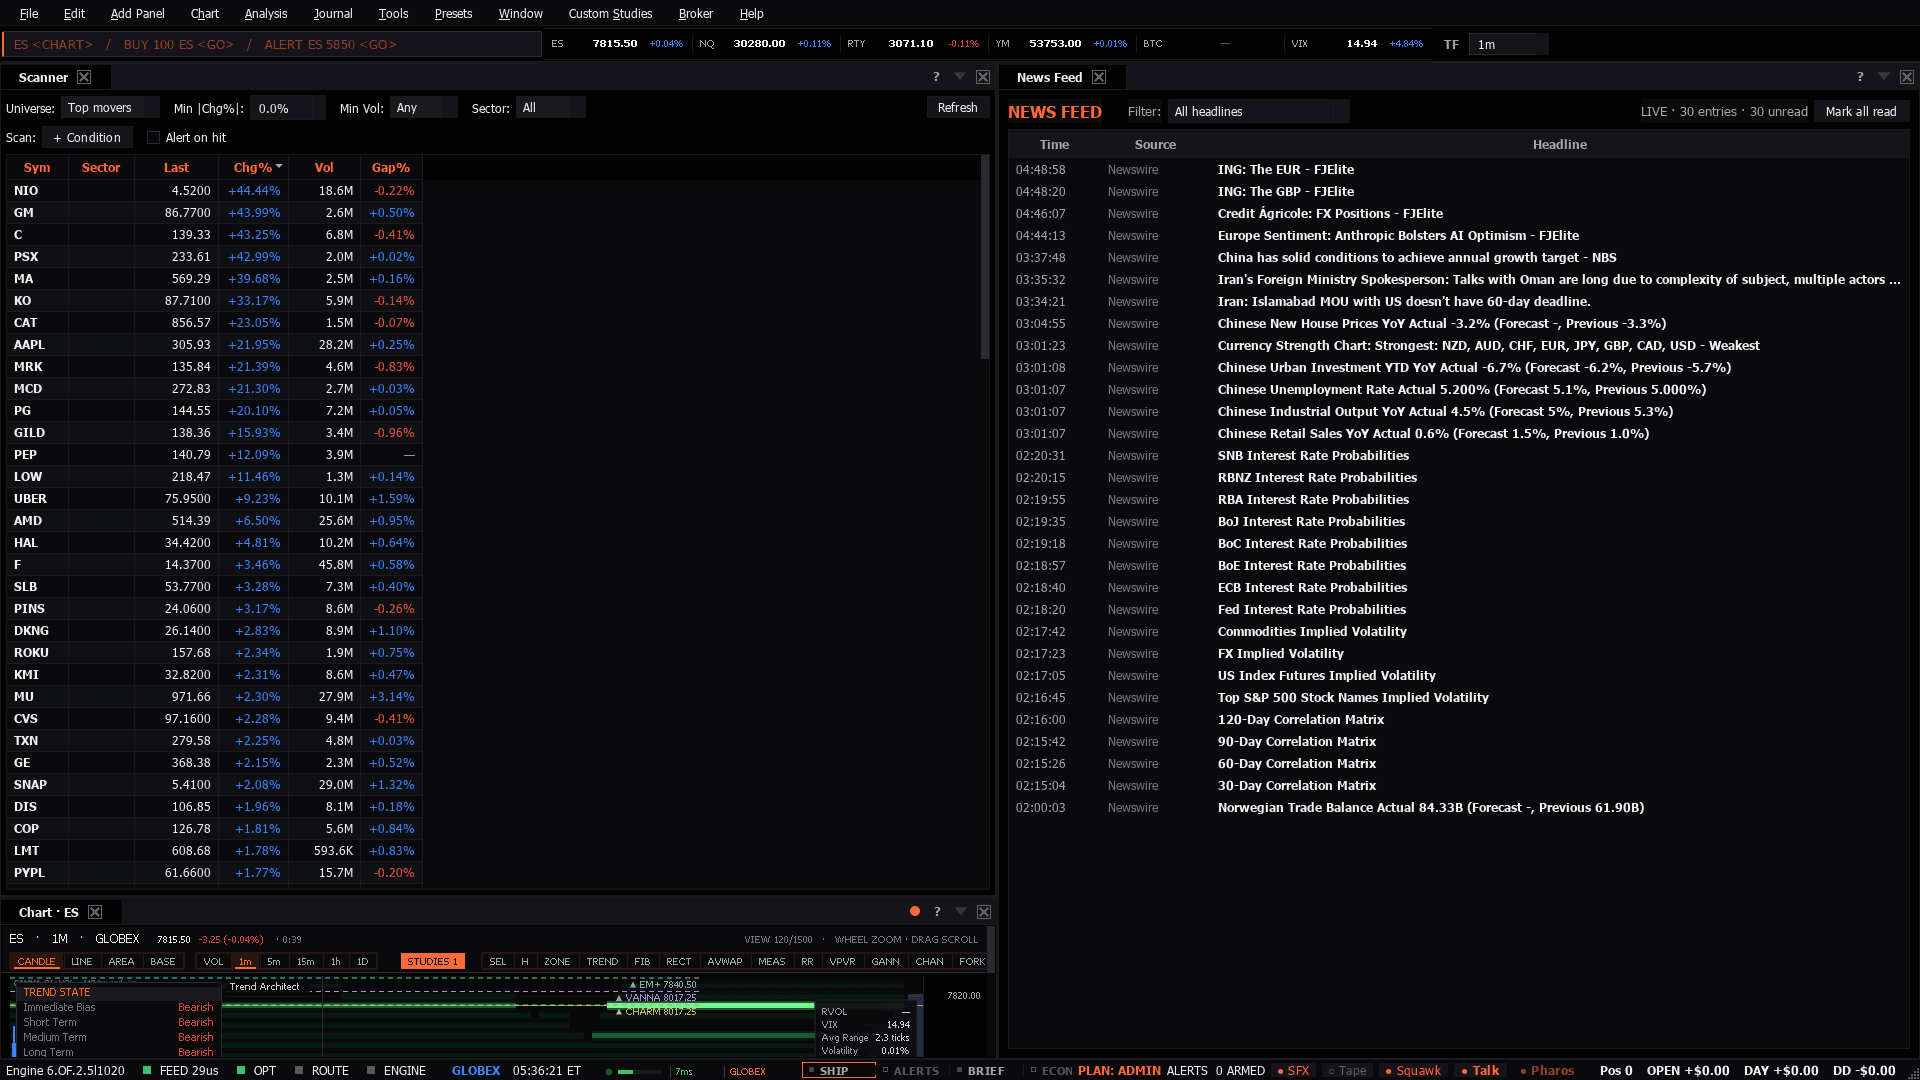The width and height of the screenshot is (1920, 1080).
Task: Toggle Squawk audio in status bar
Action: [x=1413, y=1070]
